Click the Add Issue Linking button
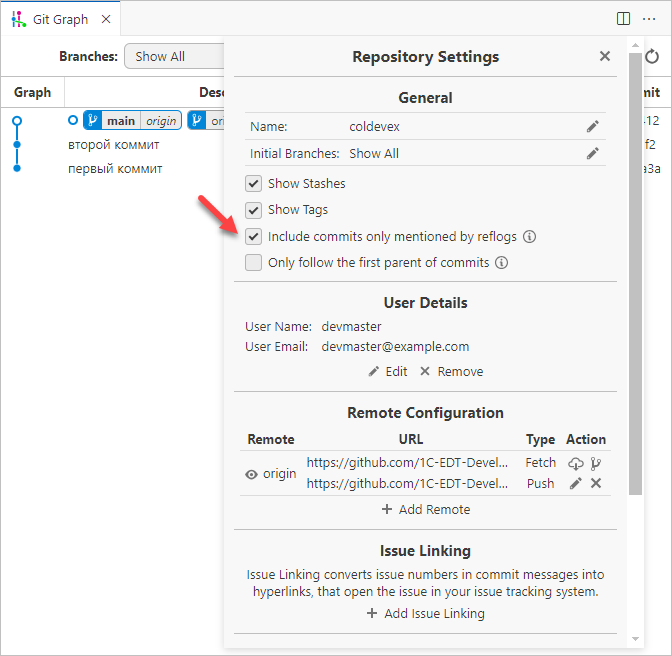This screenshot has width=672, height=656. pos(425,613)
